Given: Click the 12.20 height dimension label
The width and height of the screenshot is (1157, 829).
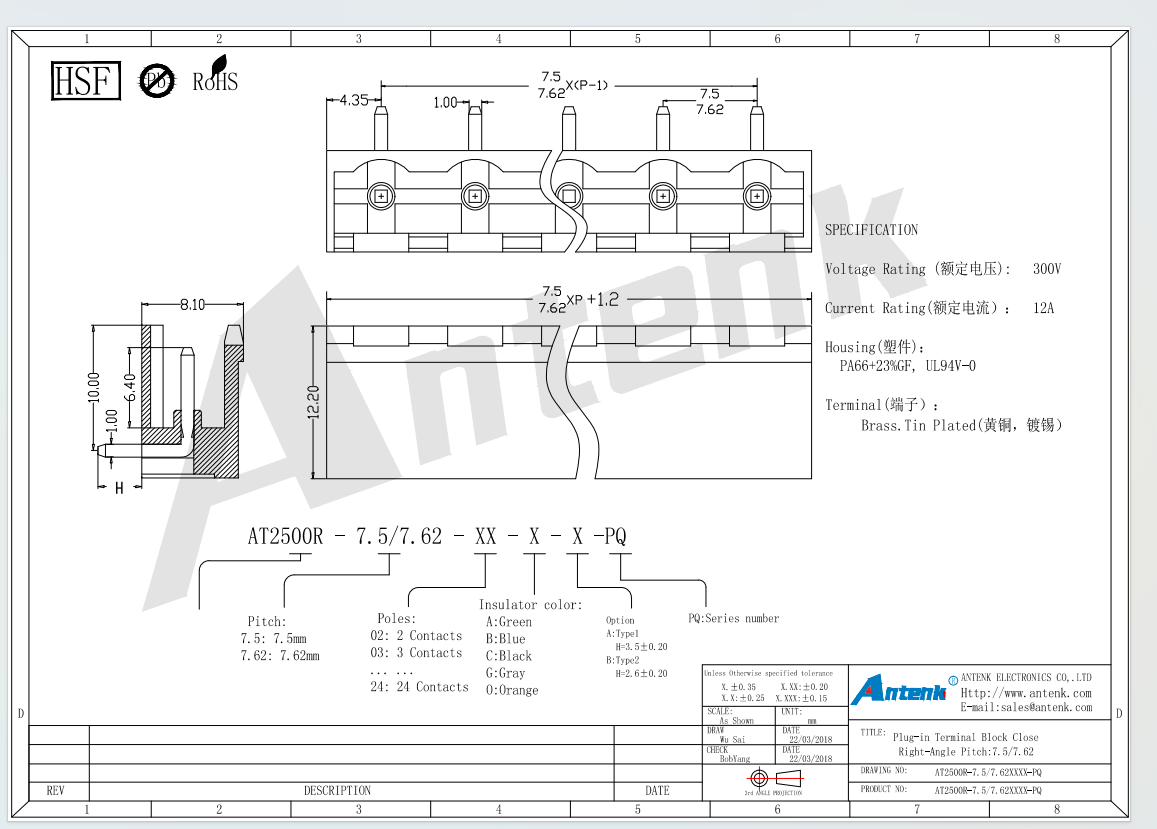Looking at the screenshot, I should (313, 402).
